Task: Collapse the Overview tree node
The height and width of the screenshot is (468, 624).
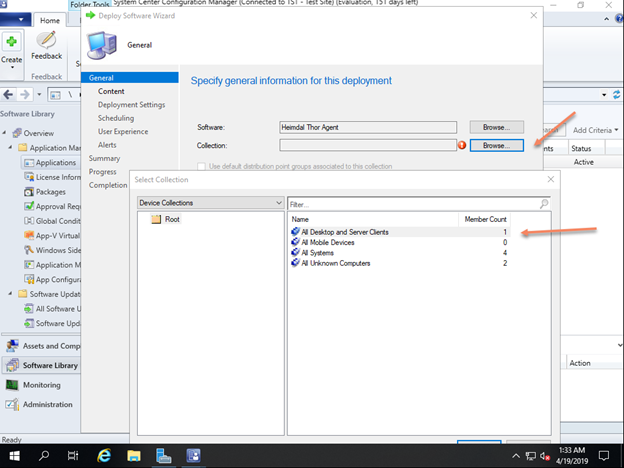Action: click(x=4, y=133)
